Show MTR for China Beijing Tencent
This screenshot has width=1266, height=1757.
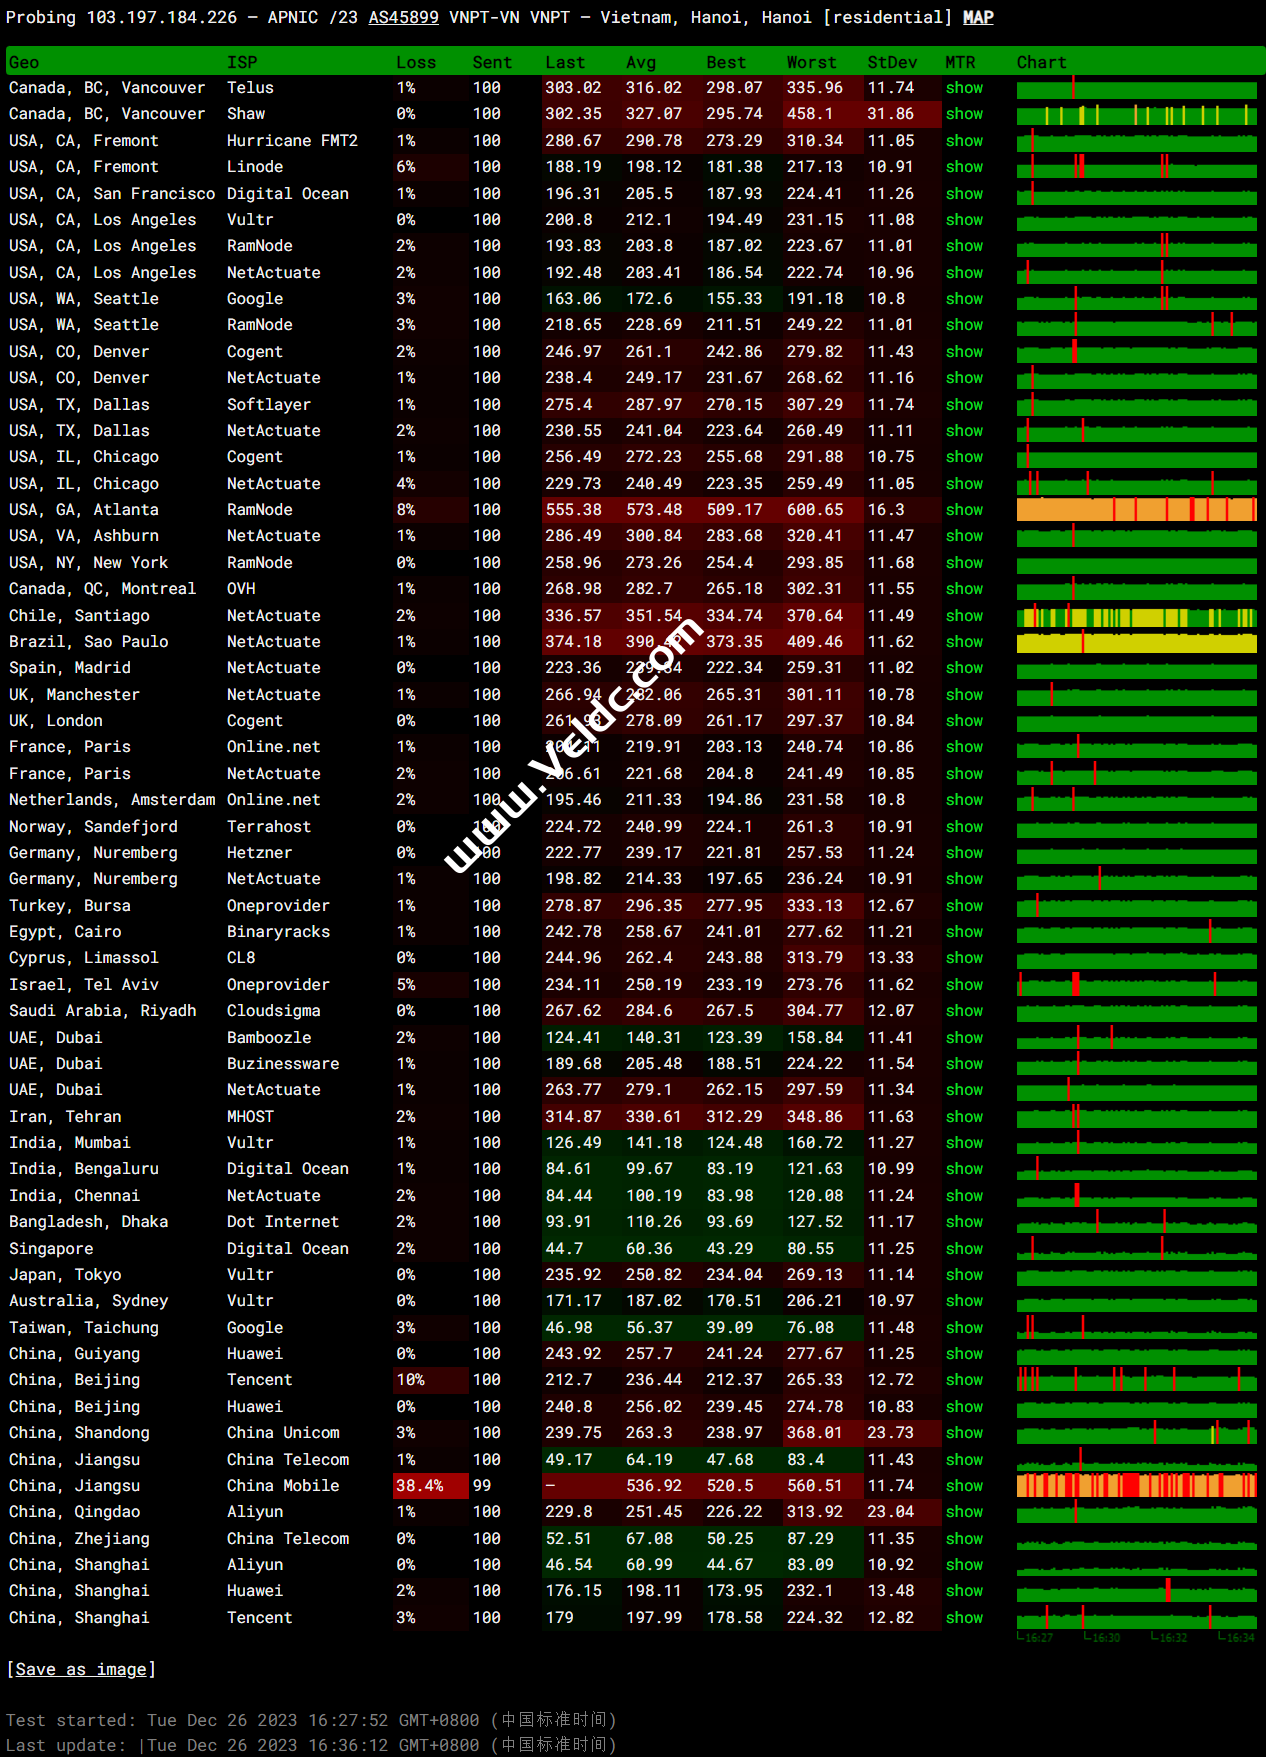pyautogui.click(x=964, y=1380)
